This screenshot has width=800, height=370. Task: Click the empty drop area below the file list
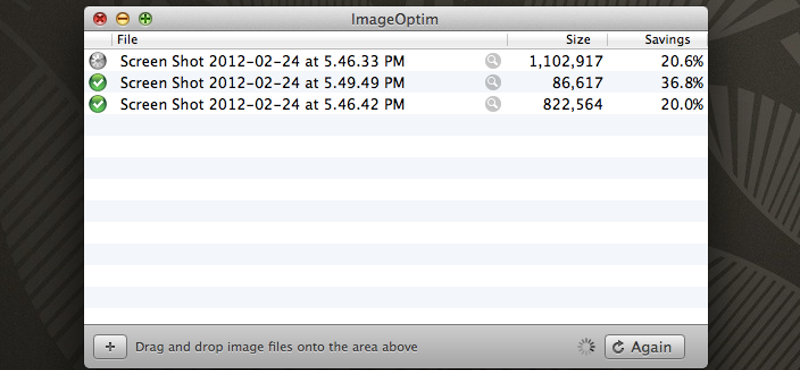coord(396,219)
